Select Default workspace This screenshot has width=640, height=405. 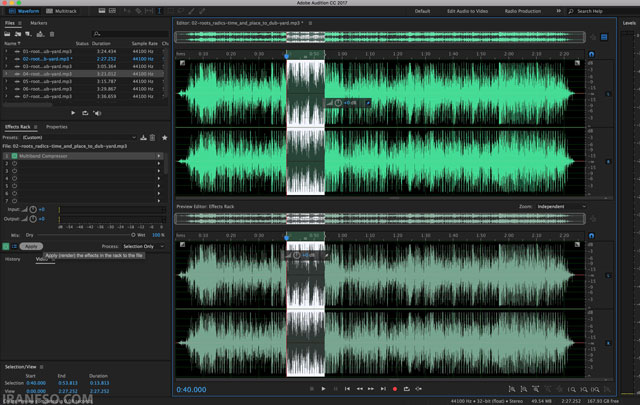point(422,11)
